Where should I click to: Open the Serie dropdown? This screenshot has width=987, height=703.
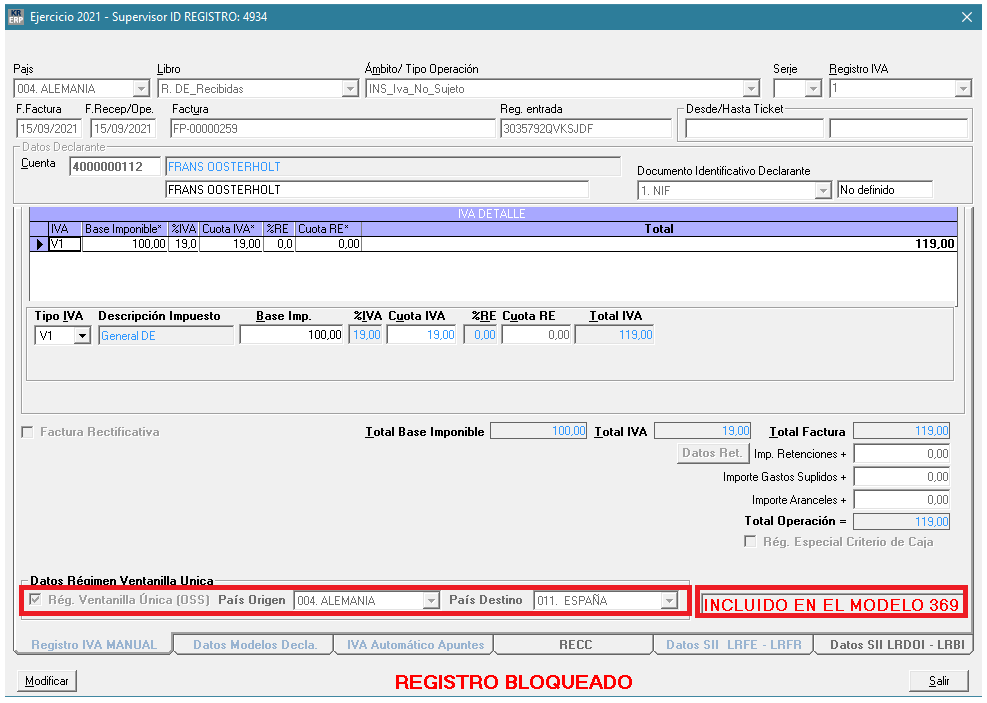813,89
